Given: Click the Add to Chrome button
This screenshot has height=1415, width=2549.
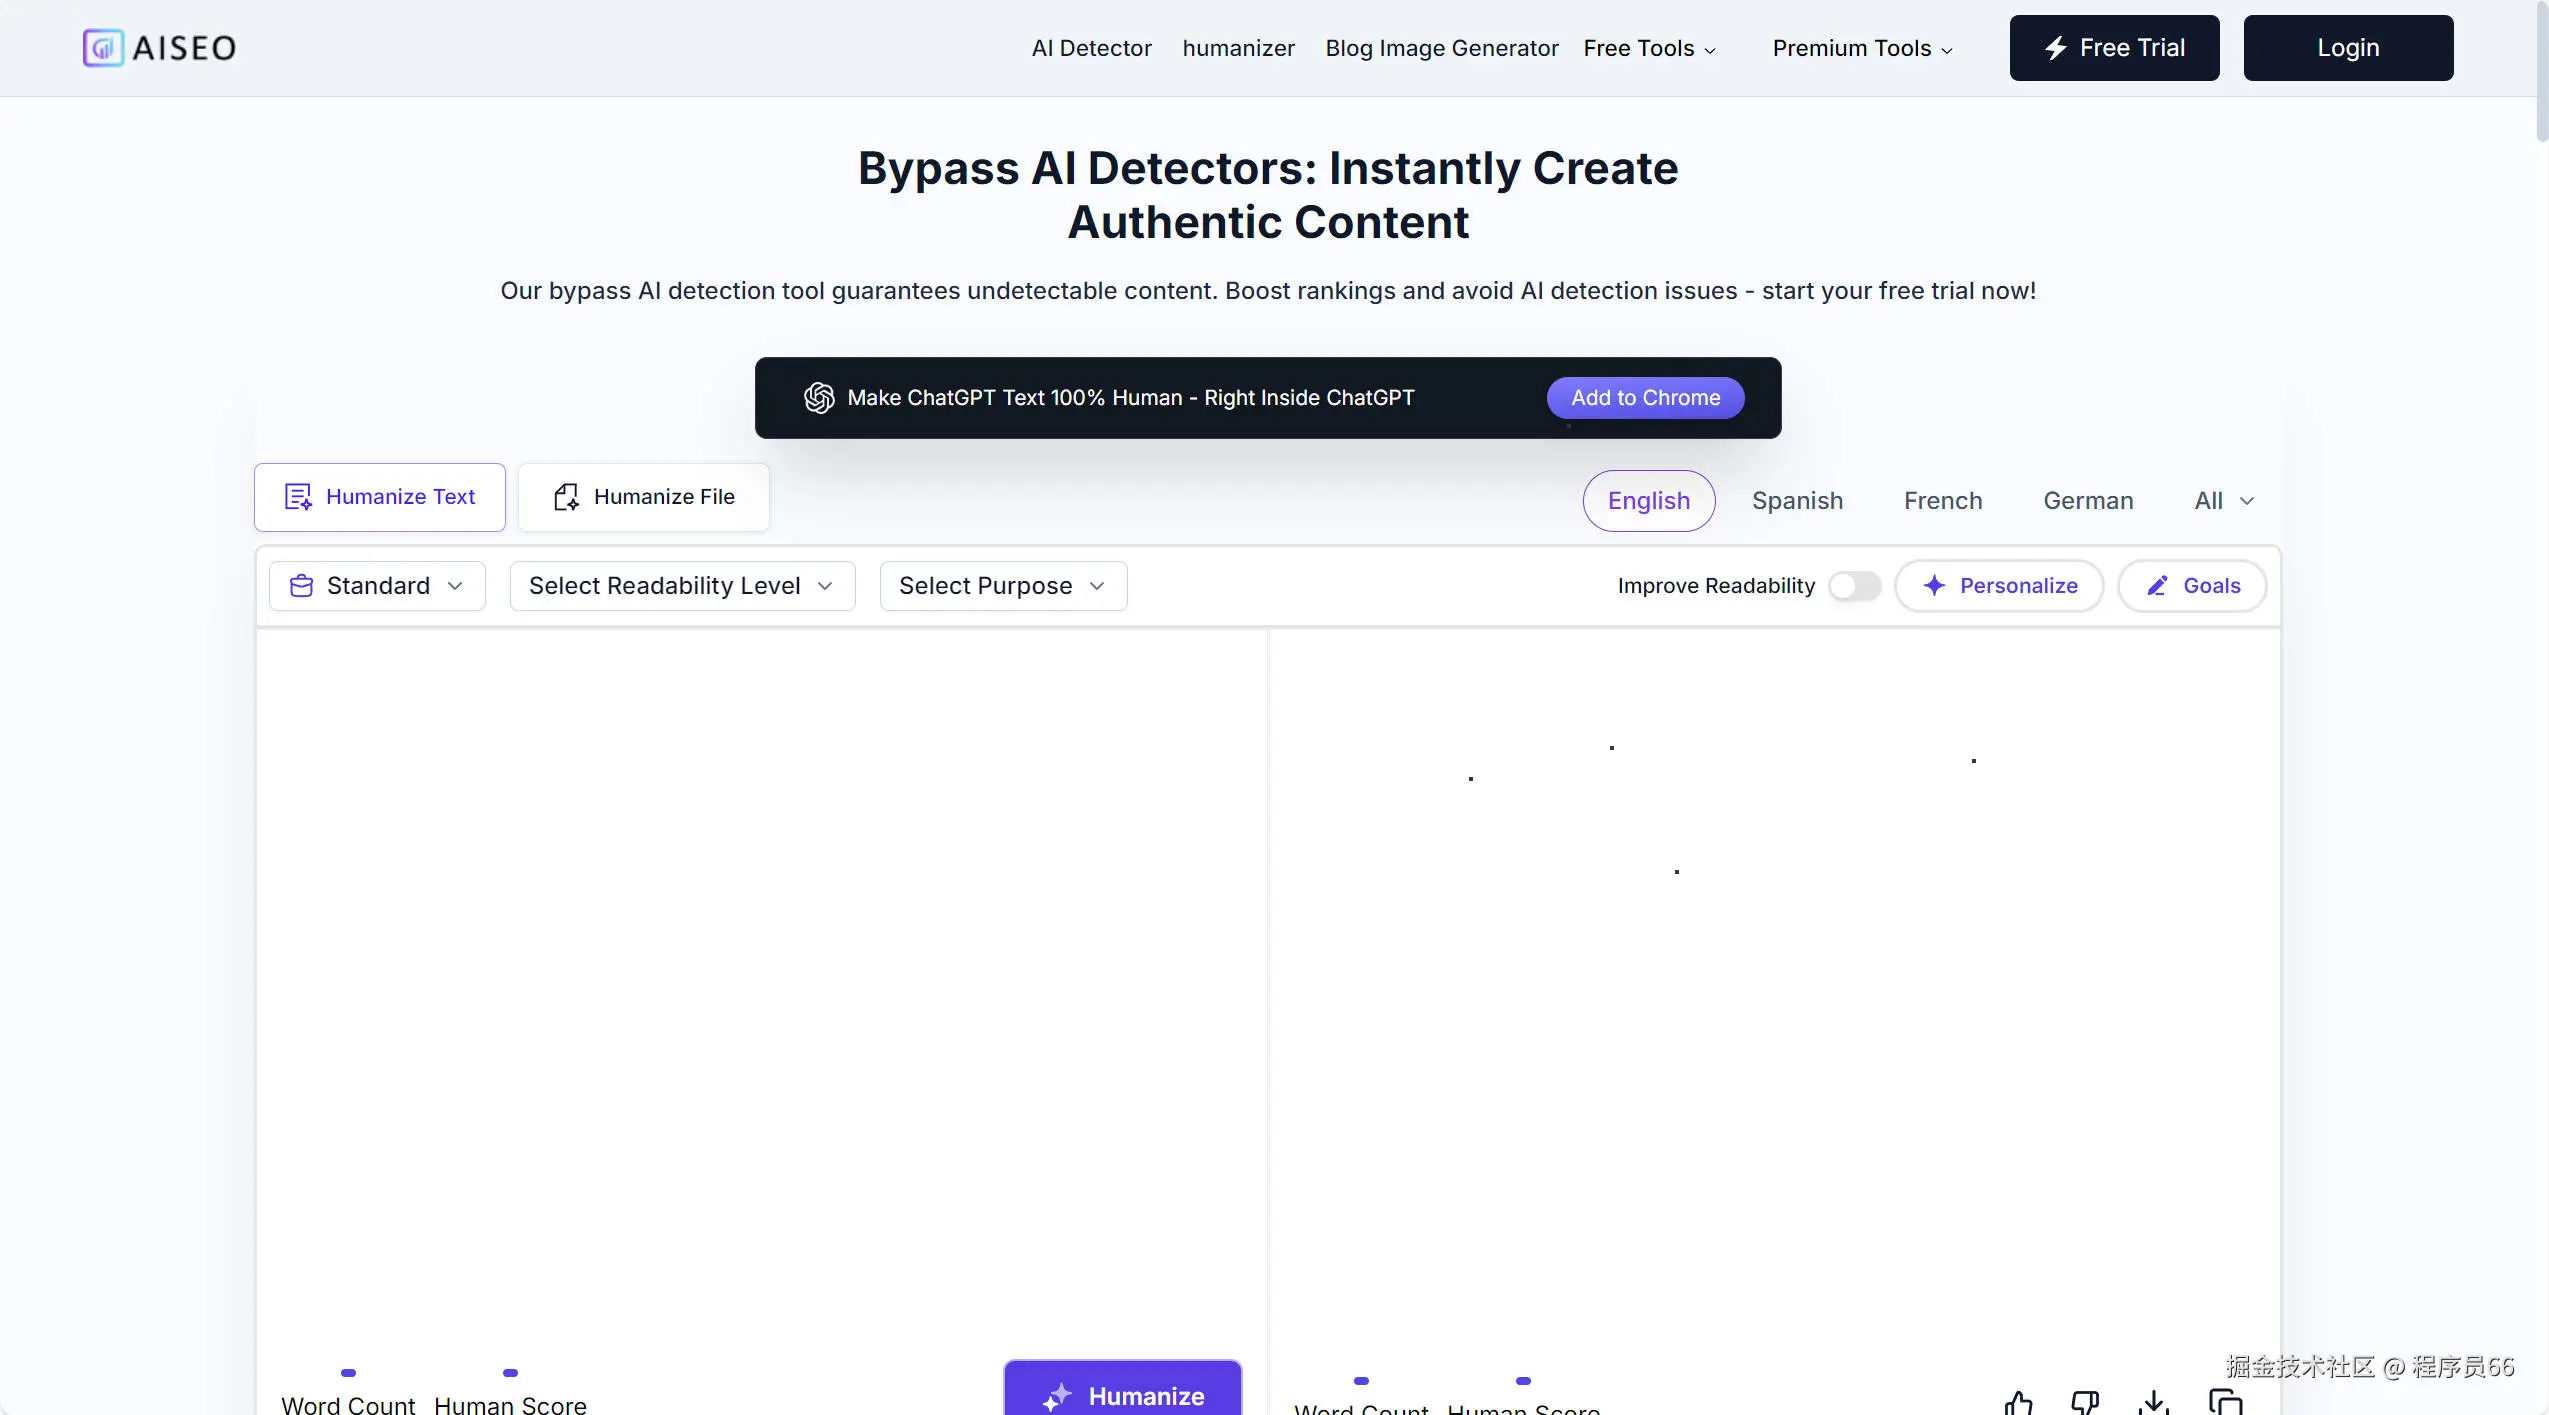Looking at the screenshot, I should [1645, 398].
